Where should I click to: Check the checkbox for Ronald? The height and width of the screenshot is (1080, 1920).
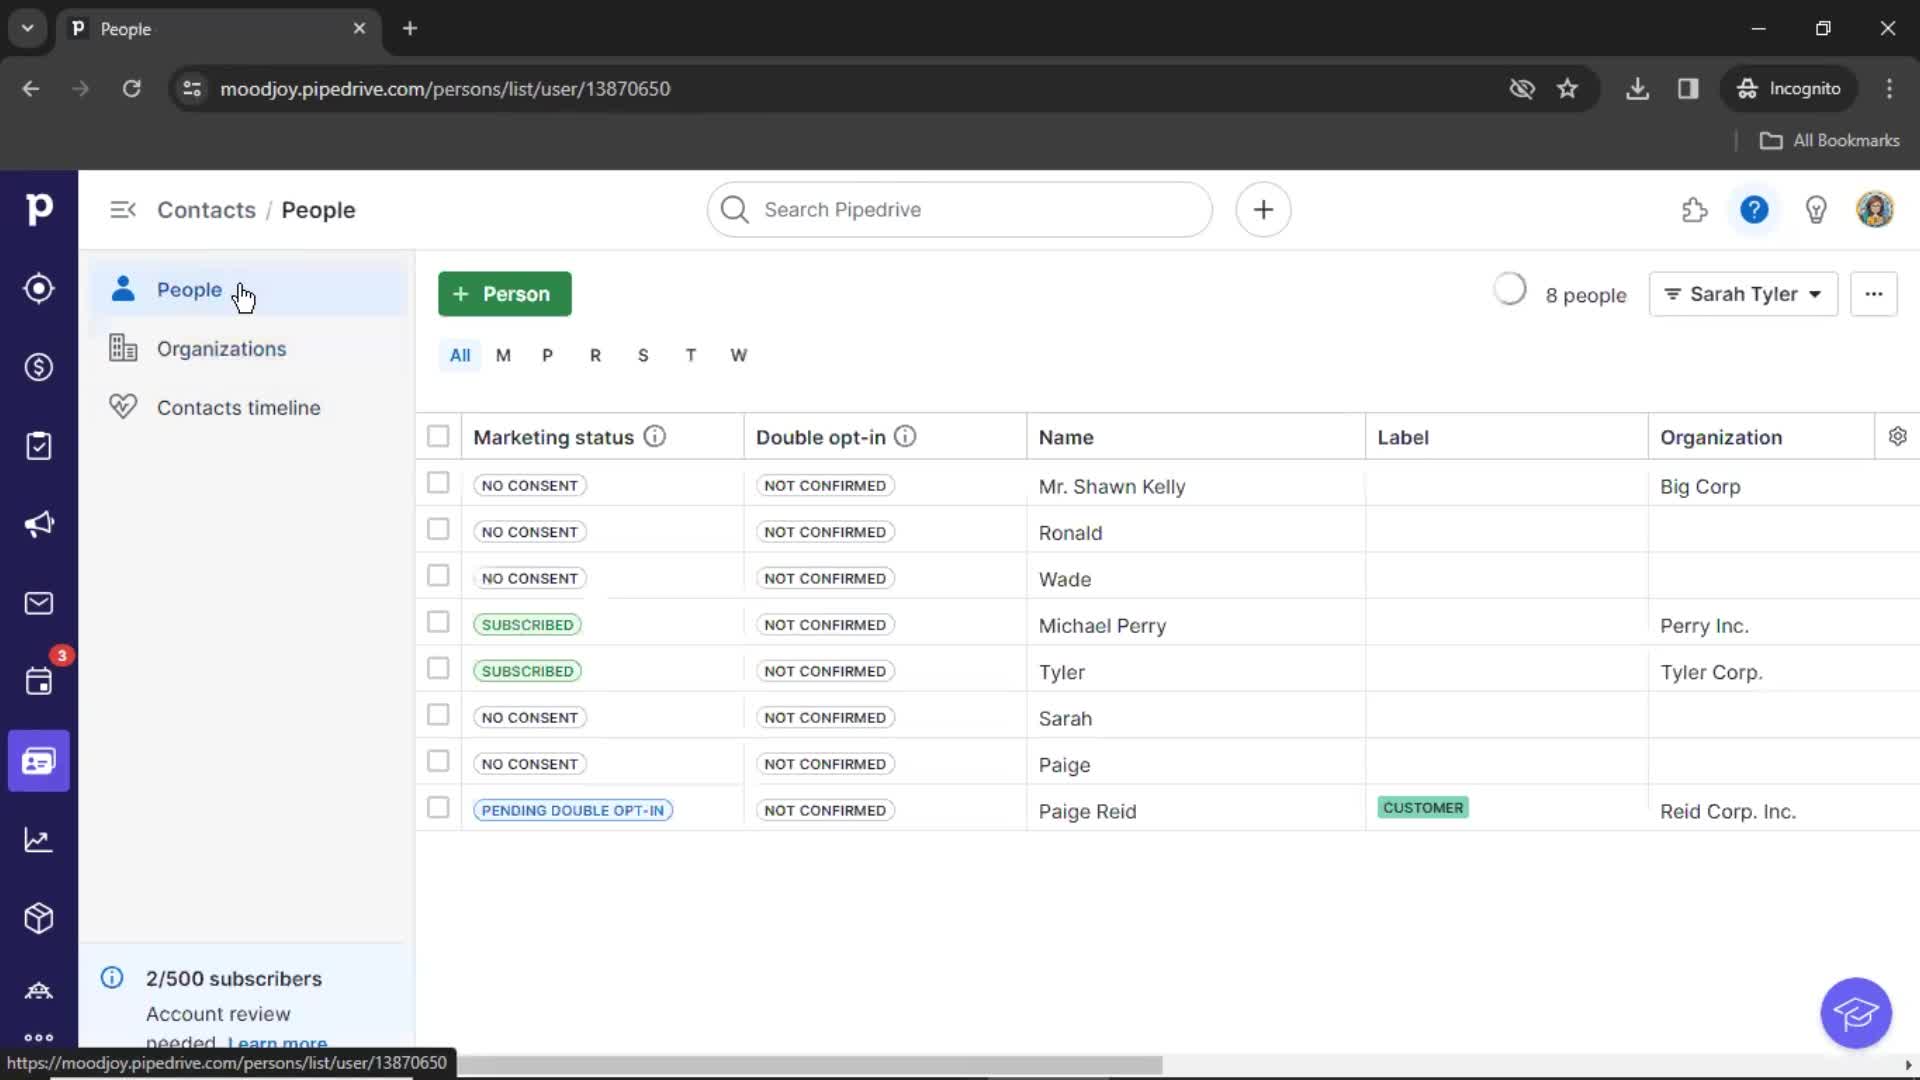tap(438, 530)
